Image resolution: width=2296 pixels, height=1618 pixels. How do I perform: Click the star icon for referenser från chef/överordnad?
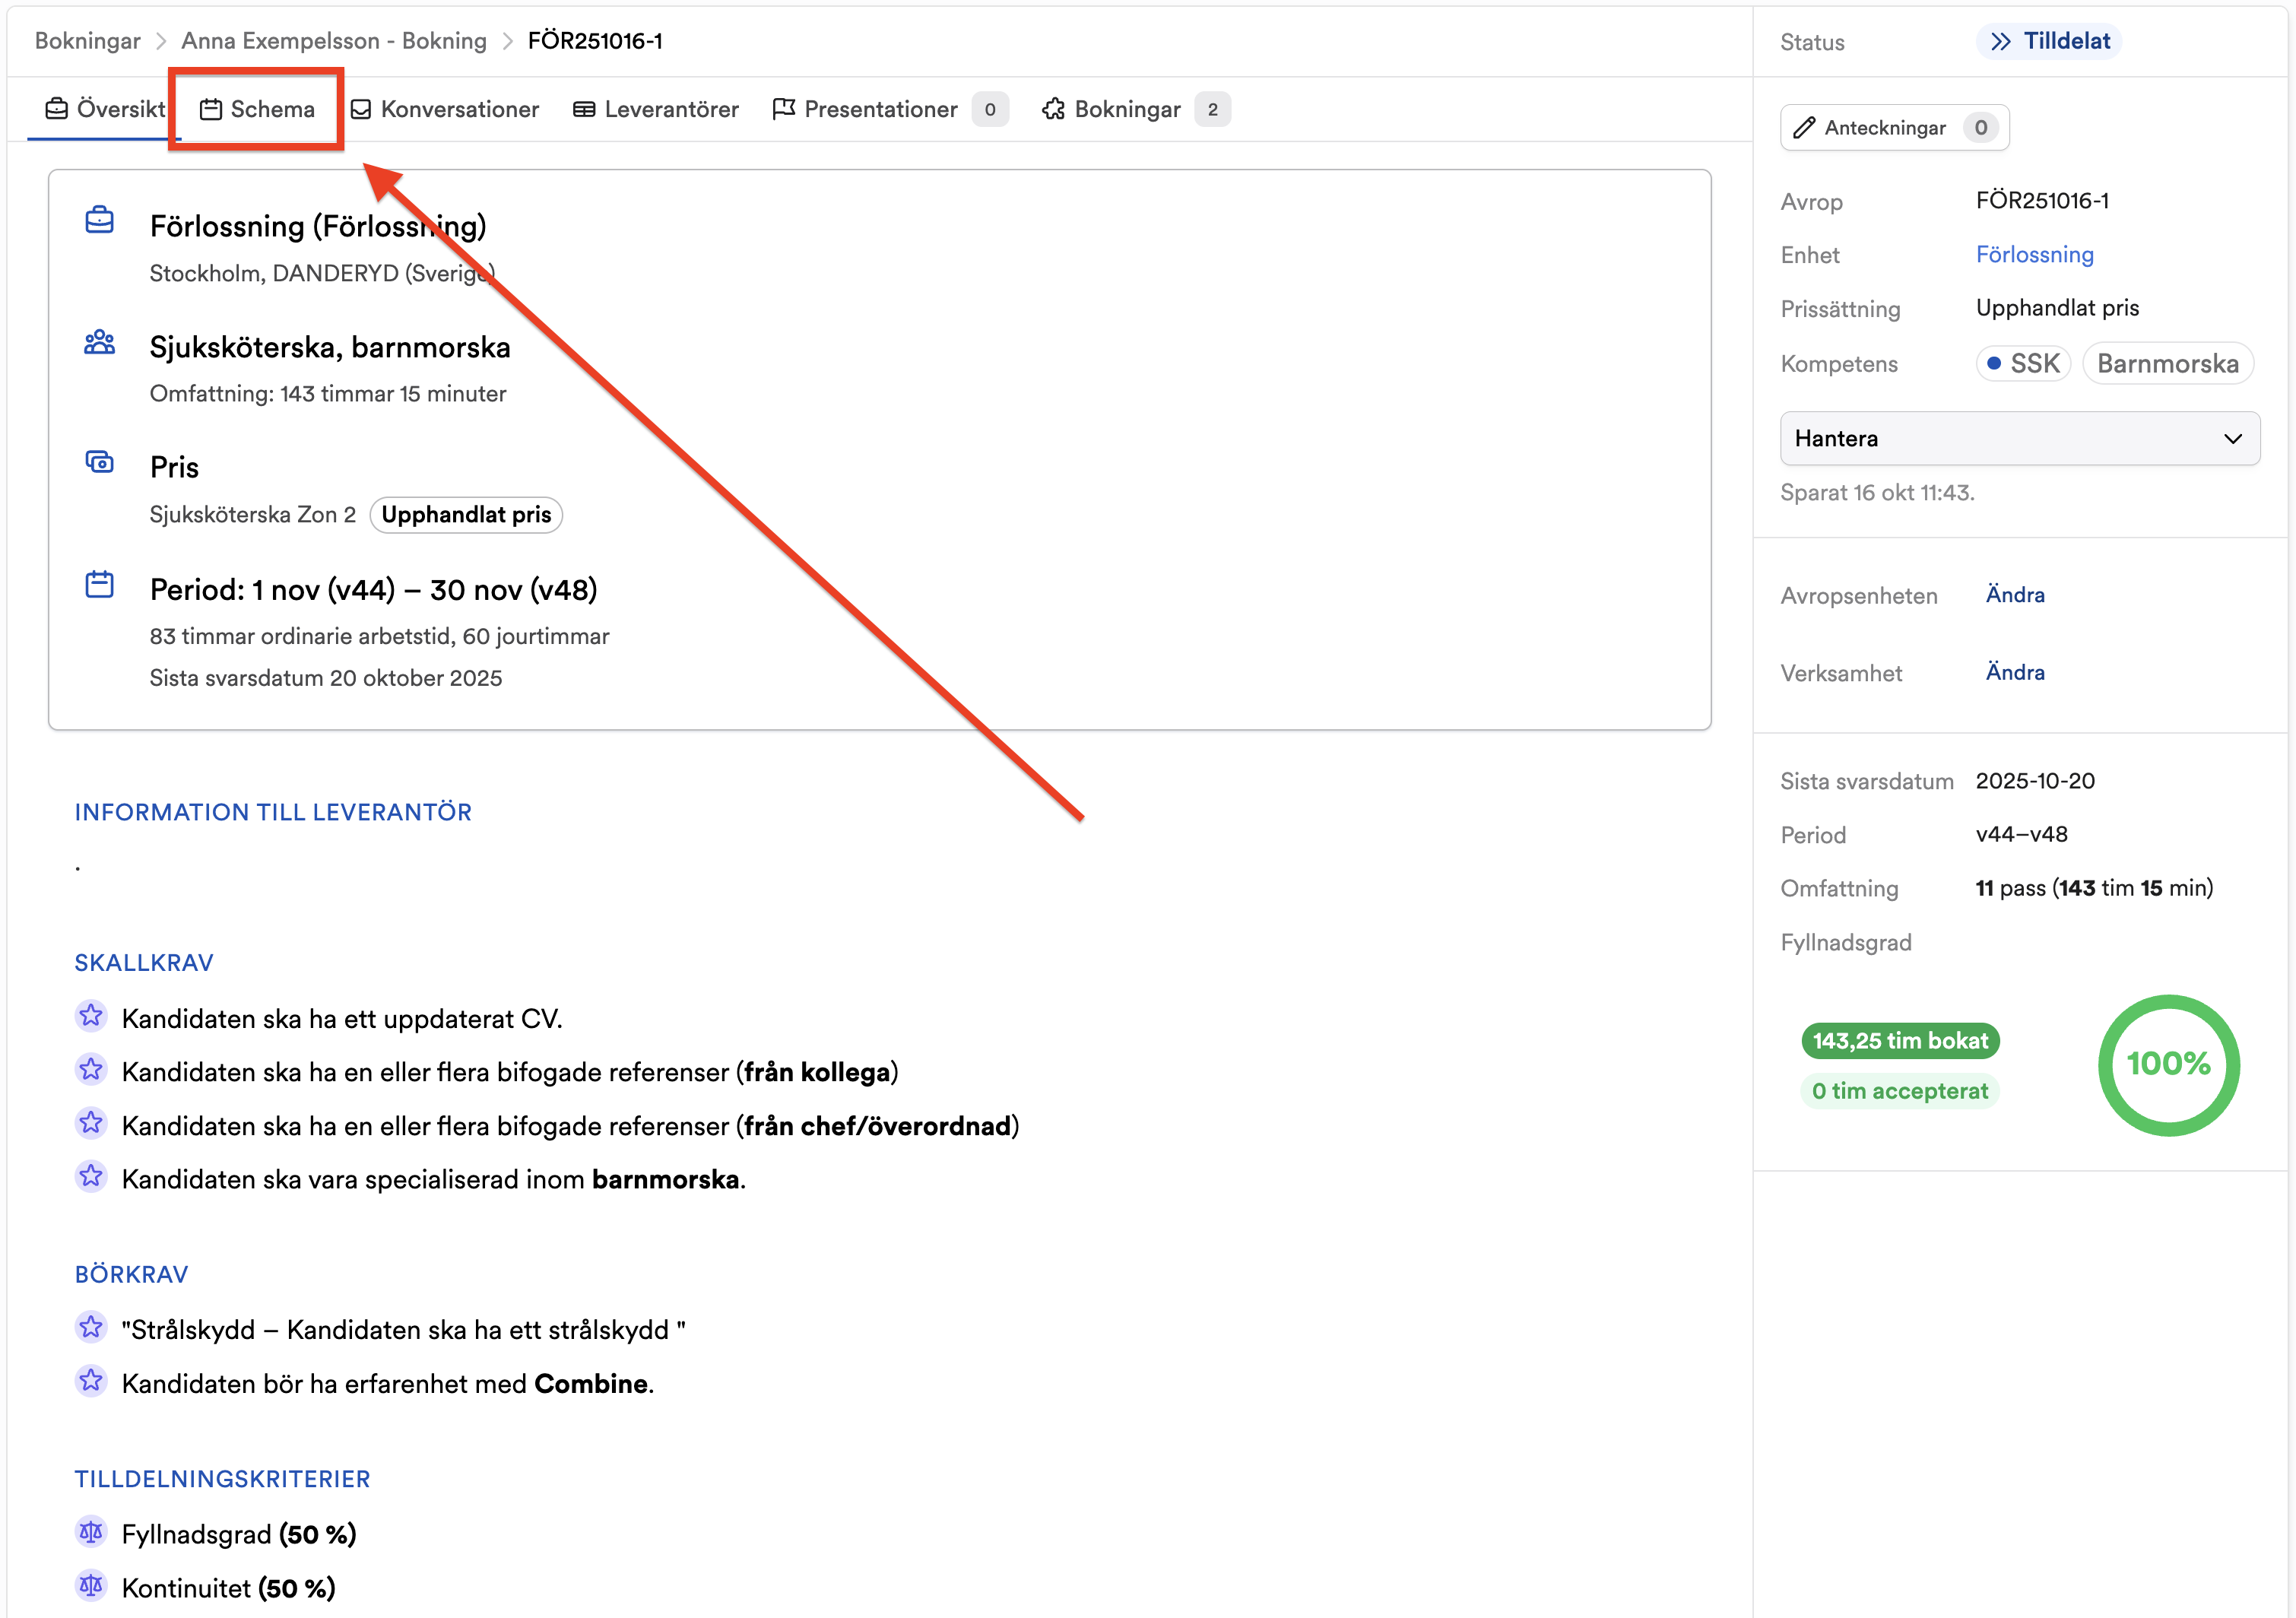click(x=91, y=1123)
